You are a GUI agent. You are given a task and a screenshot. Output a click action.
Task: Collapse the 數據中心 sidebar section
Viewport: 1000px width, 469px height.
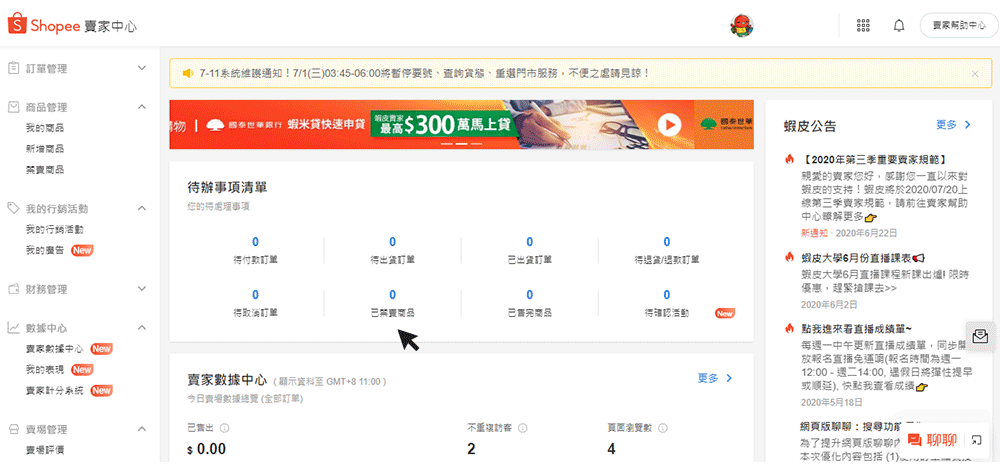(142, 327)
